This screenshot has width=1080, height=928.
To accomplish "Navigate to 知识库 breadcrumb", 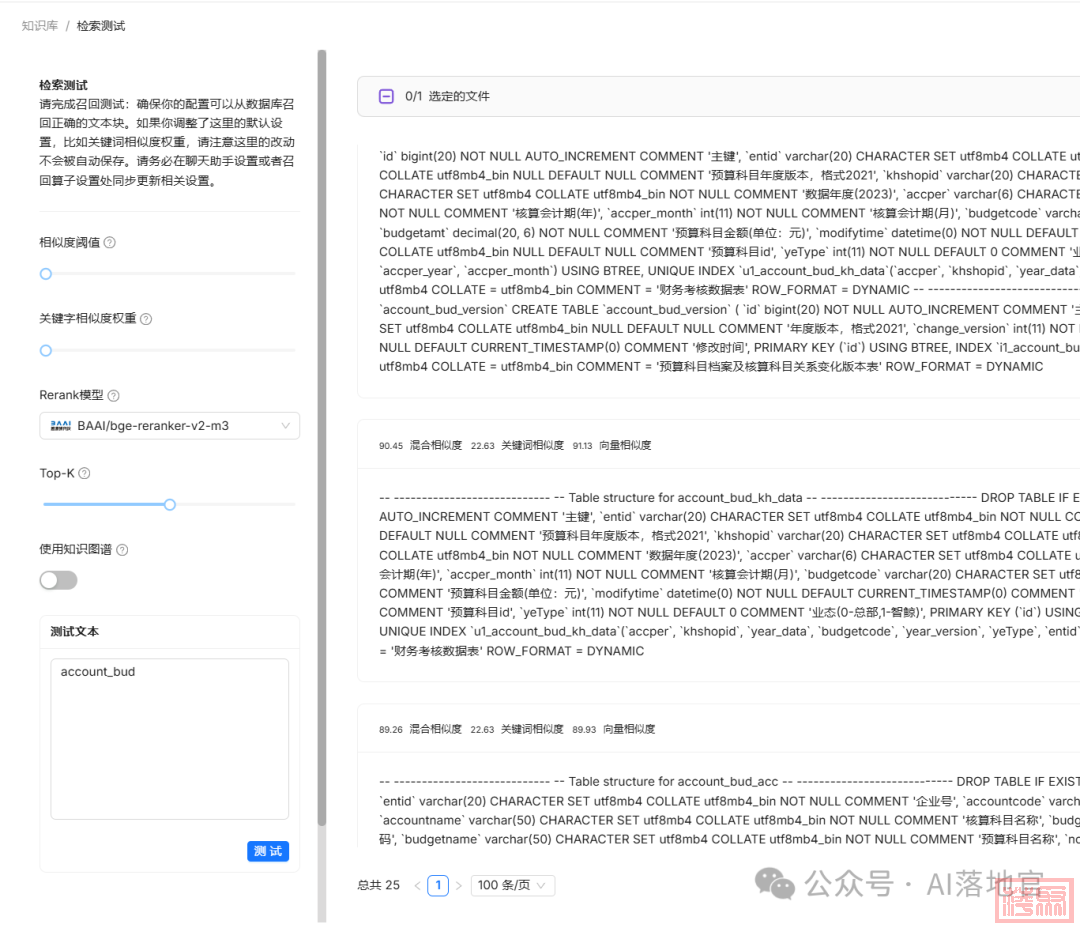I will click(x=39, y=26).
